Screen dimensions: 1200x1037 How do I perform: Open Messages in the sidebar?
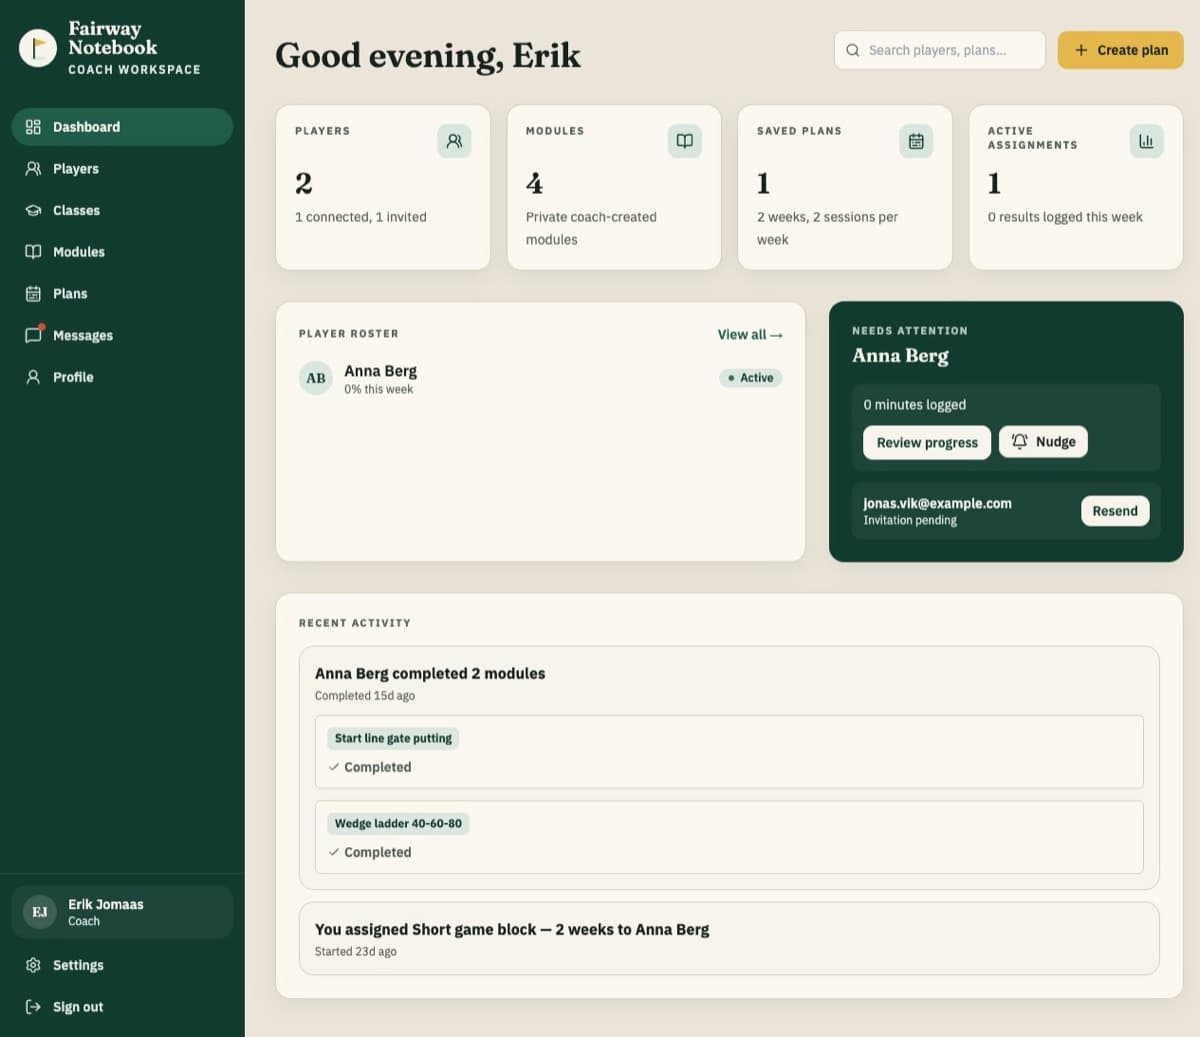[122, 335]
